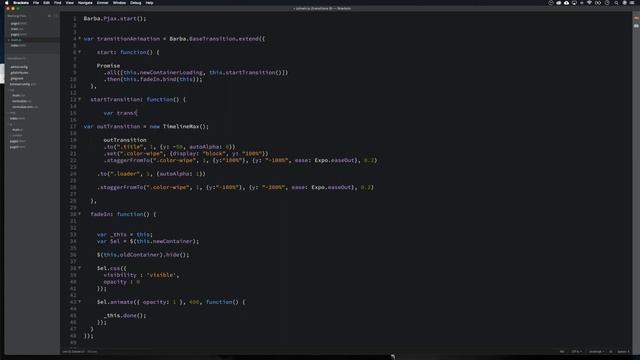The image size is (640, 360).
Task: Open Live Preview from the right toolbar
Action: (636, 18)
